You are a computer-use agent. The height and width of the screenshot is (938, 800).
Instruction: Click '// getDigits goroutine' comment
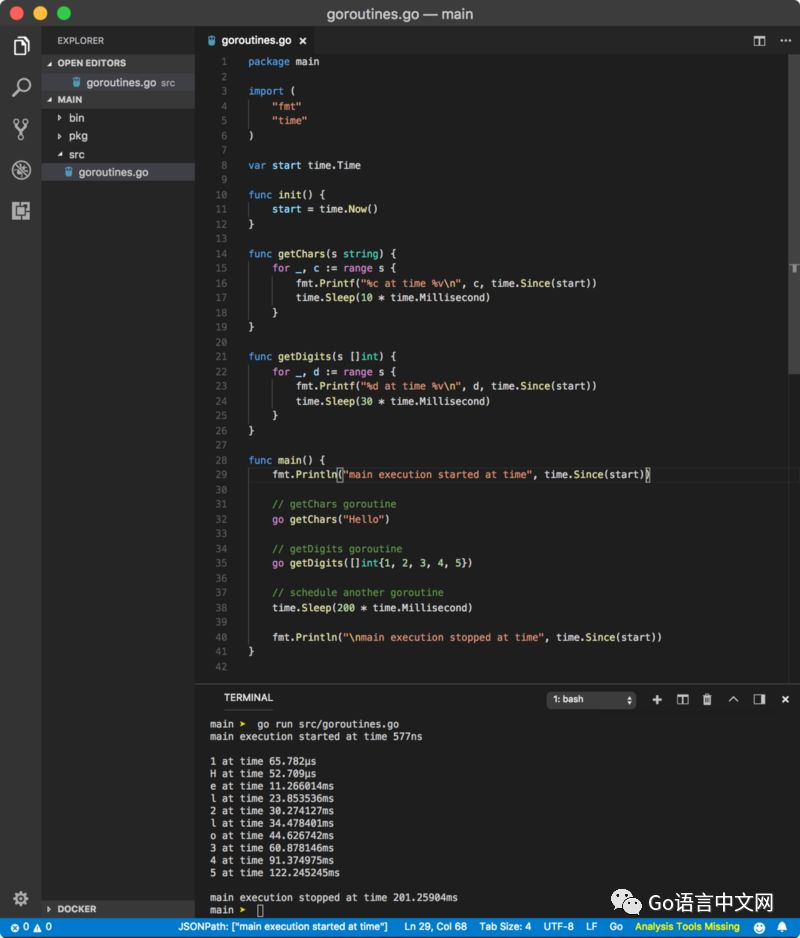pyautogui.click(x=337, y=549)
